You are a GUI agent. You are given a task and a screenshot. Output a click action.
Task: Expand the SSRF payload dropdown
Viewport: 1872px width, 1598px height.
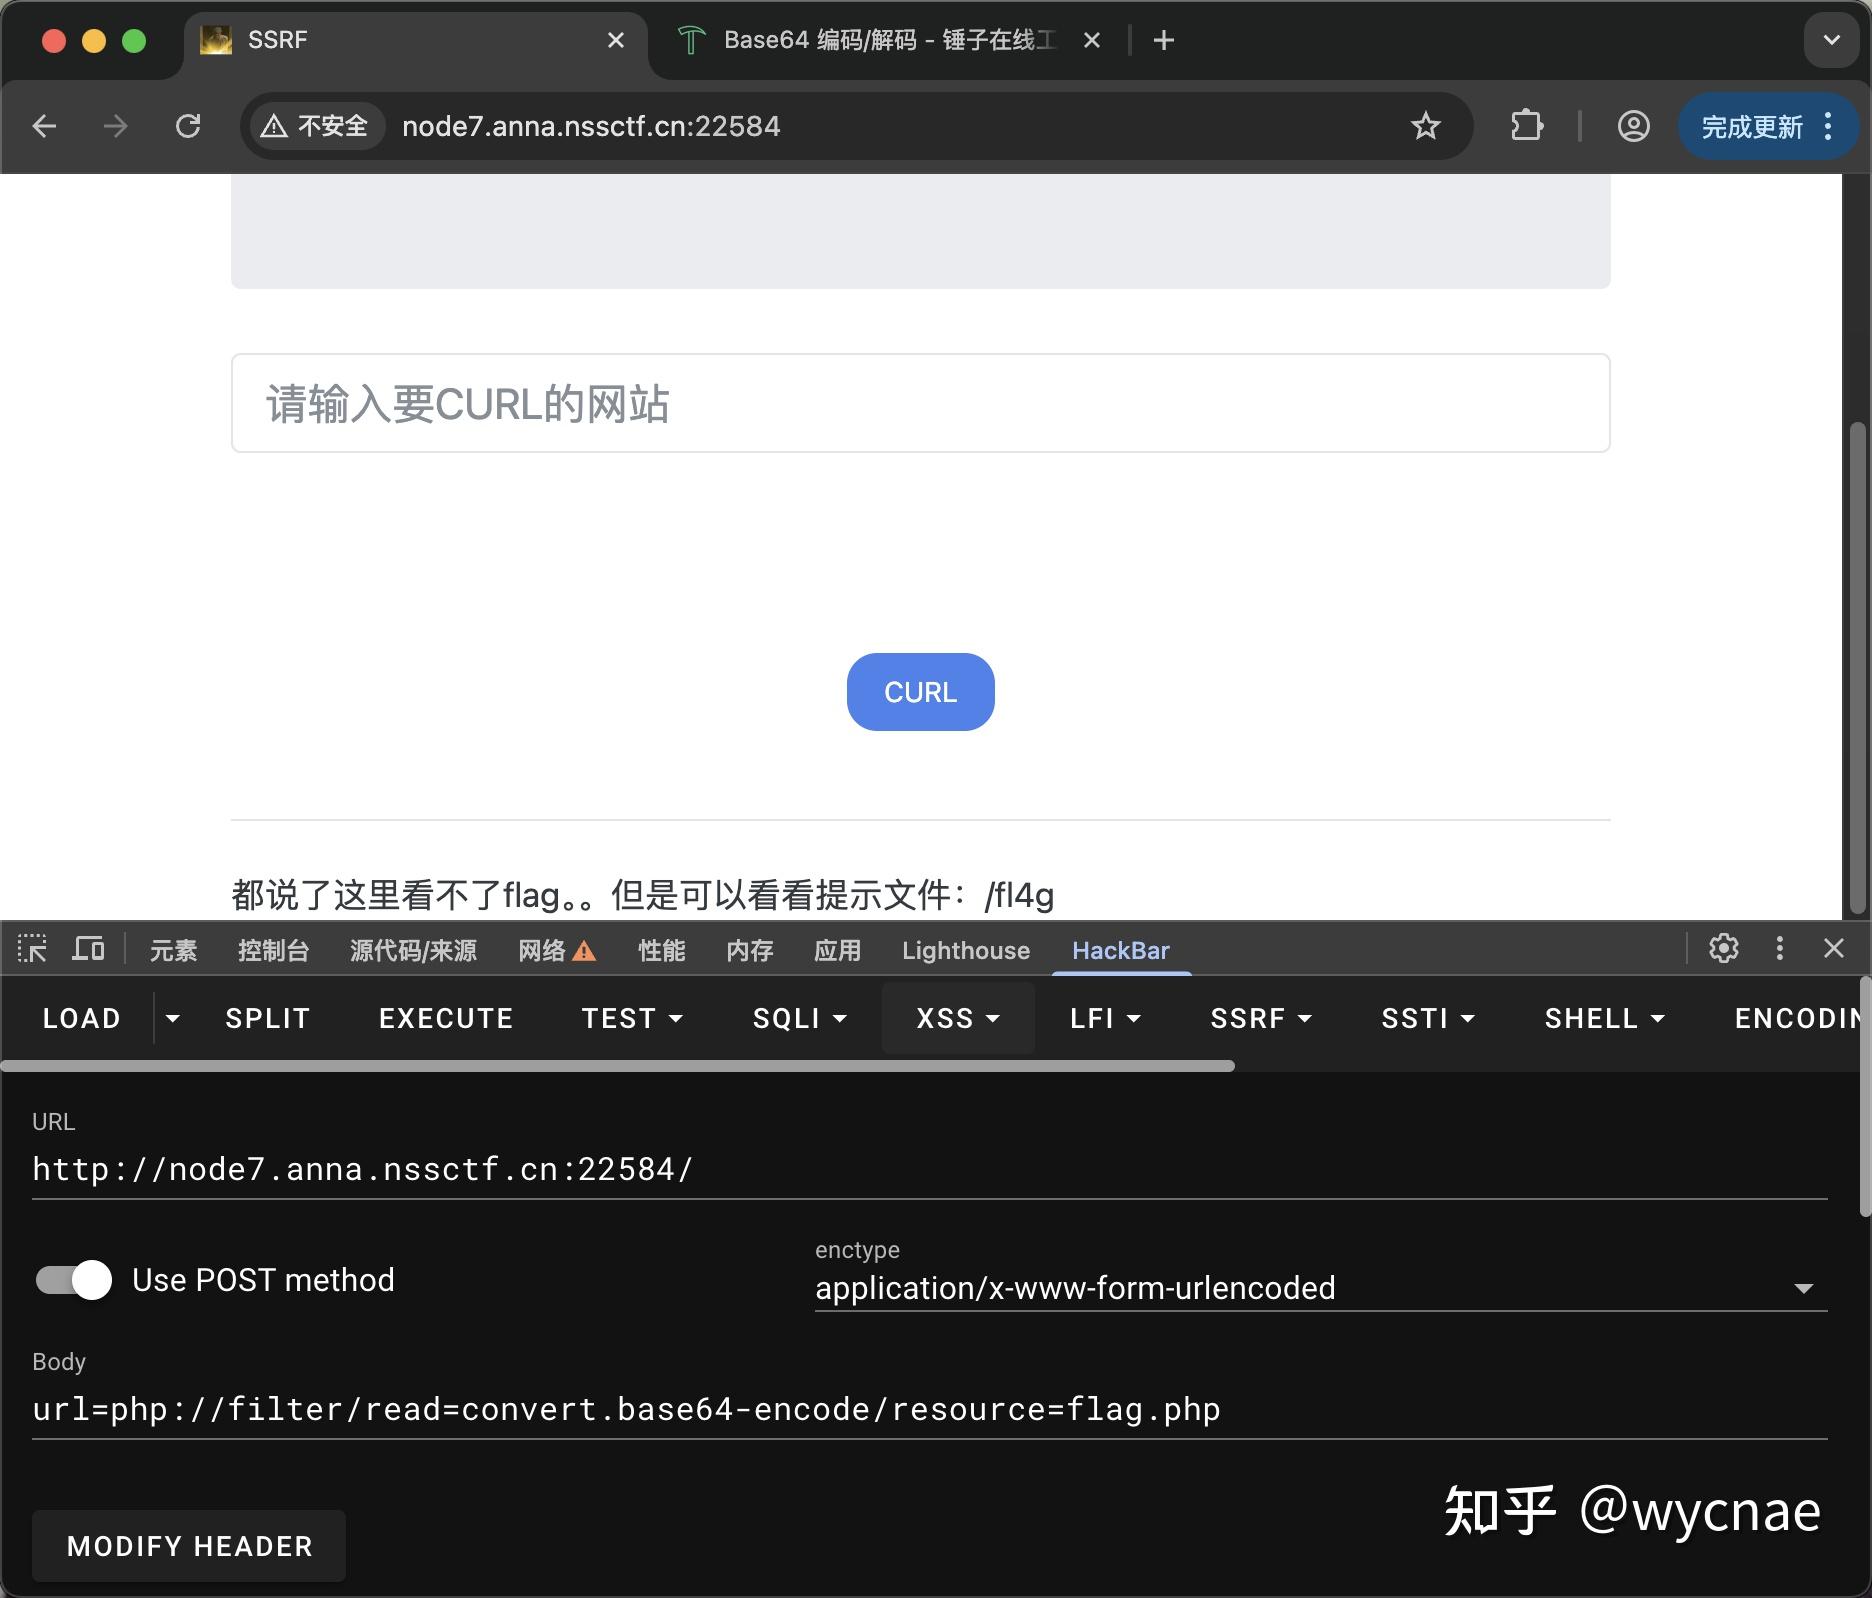[x=1260, y=1018]
